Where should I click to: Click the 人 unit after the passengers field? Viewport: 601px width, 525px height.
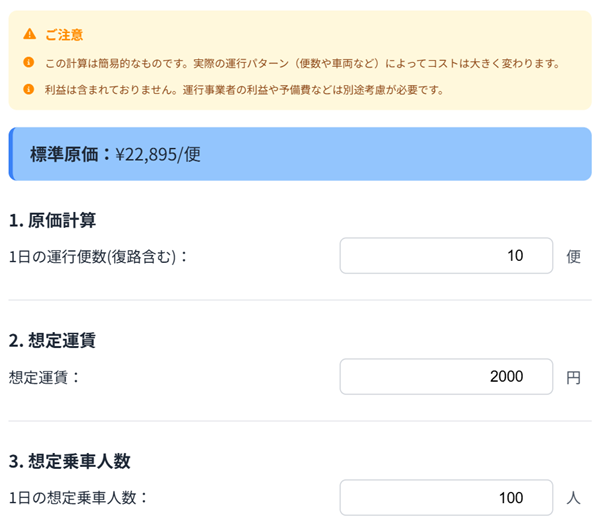(573, 497)
